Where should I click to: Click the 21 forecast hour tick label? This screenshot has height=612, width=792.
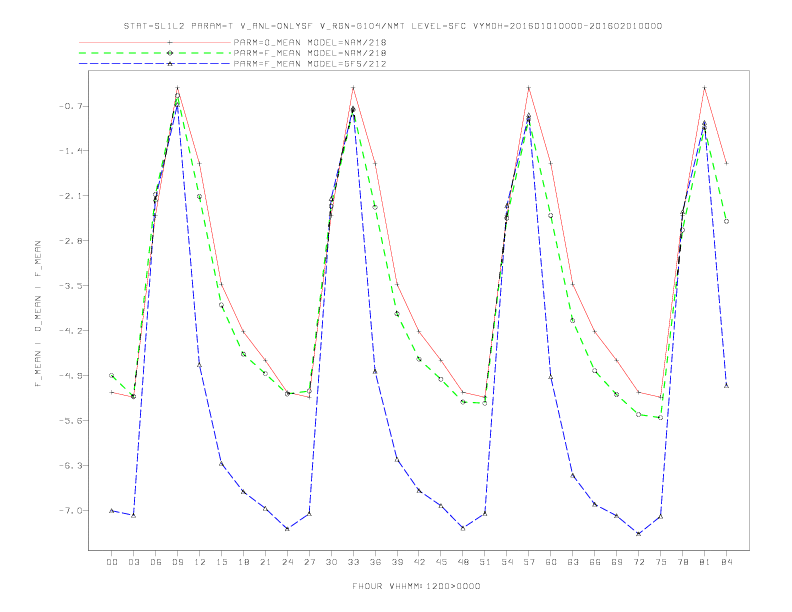click(265, 562)
